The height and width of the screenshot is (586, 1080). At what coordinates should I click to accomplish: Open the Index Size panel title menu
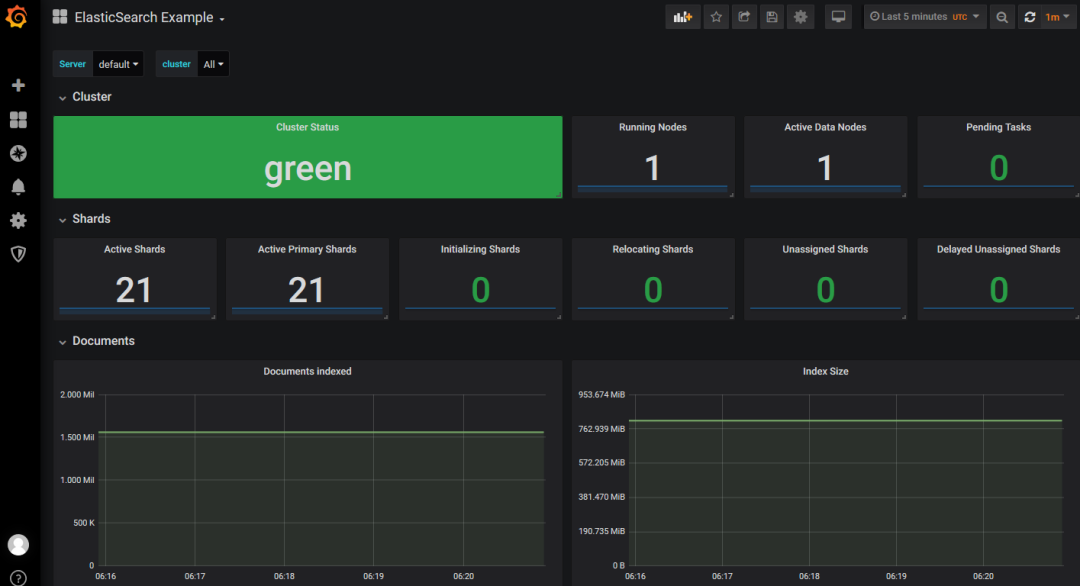coord(825,371)
